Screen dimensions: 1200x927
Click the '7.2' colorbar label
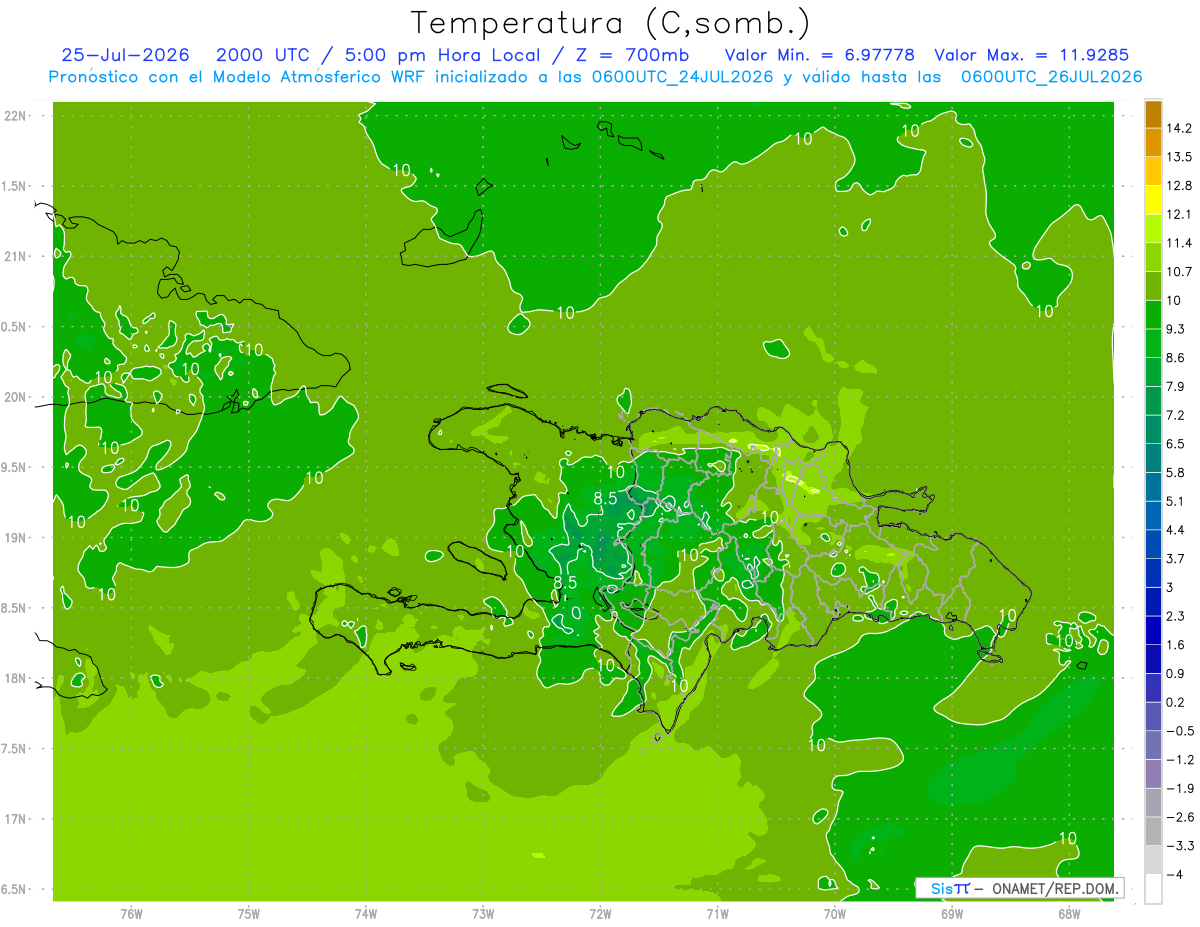(x=1177, y=415)
